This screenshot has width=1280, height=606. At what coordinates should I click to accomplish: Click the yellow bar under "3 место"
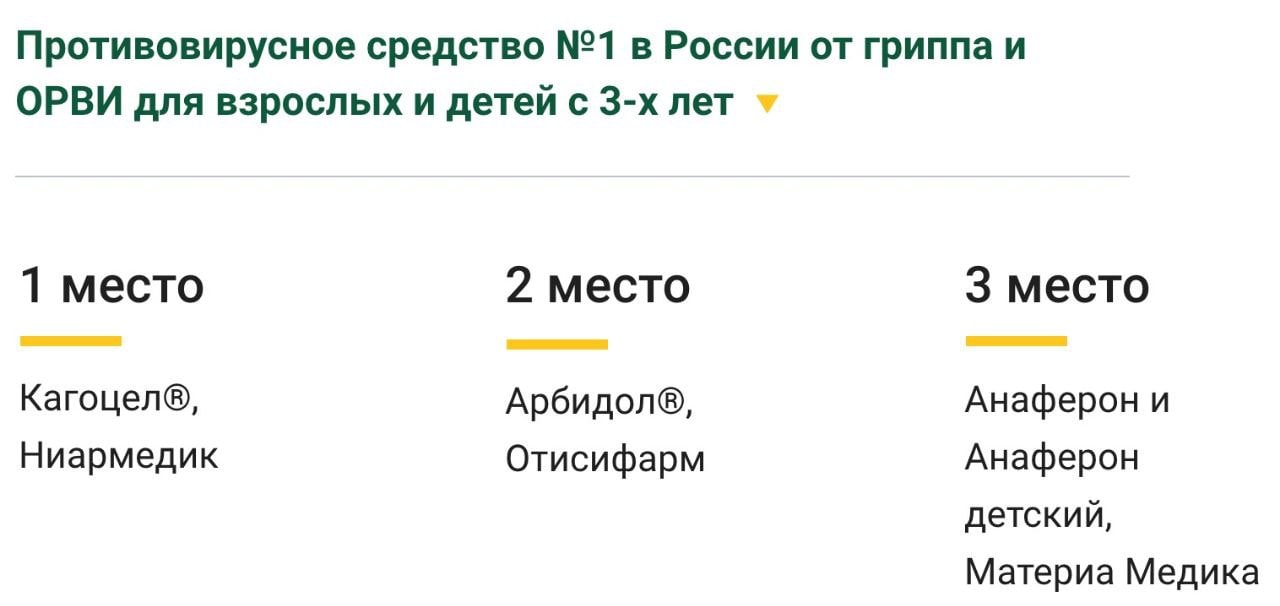[x=1016, y=341]
